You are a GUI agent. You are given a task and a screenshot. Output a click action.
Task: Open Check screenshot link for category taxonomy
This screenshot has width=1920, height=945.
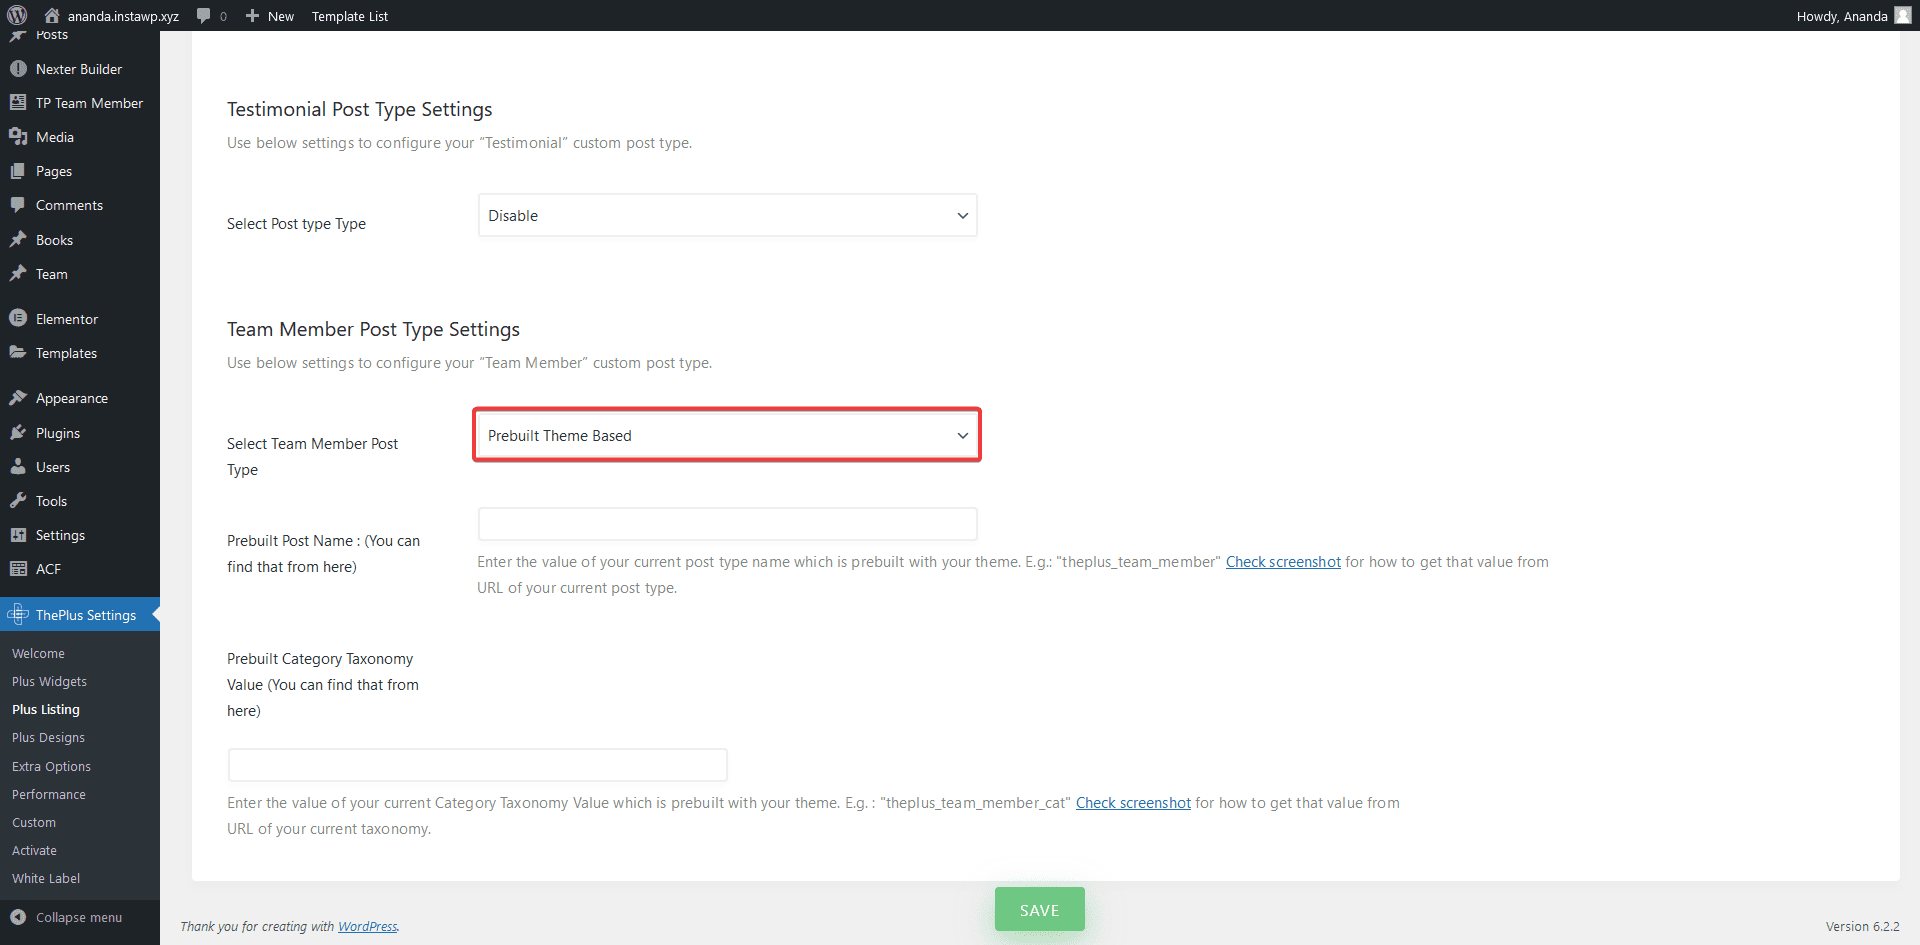tap(1133, 803)
